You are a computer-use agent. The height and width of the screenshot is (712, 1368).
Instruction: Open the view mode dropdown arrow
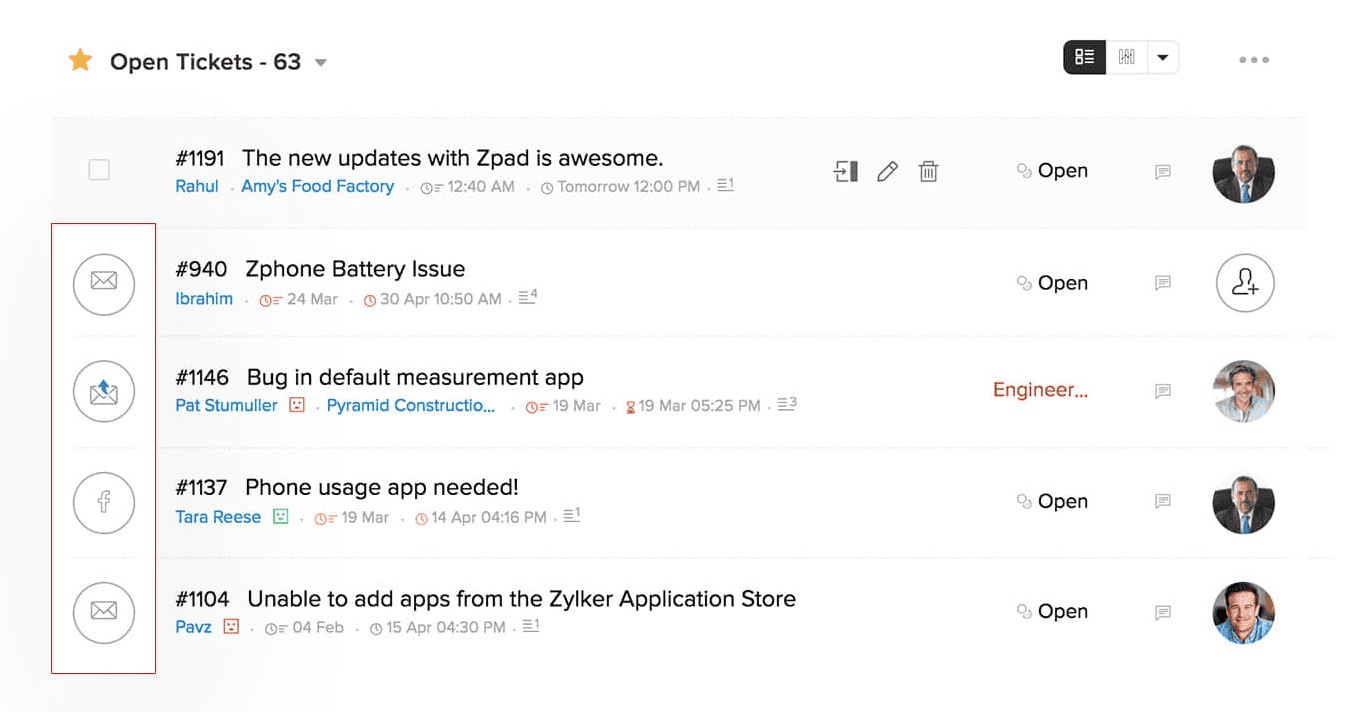pos(1163,58)
